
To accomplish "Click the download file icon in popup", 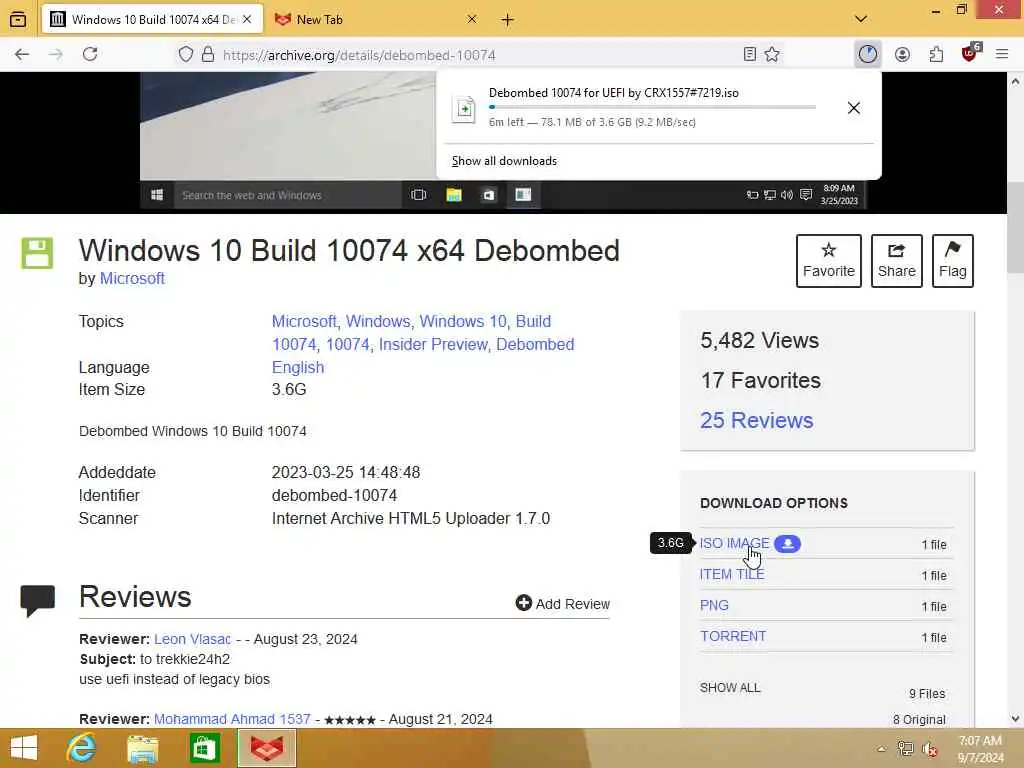I will 464,109.
